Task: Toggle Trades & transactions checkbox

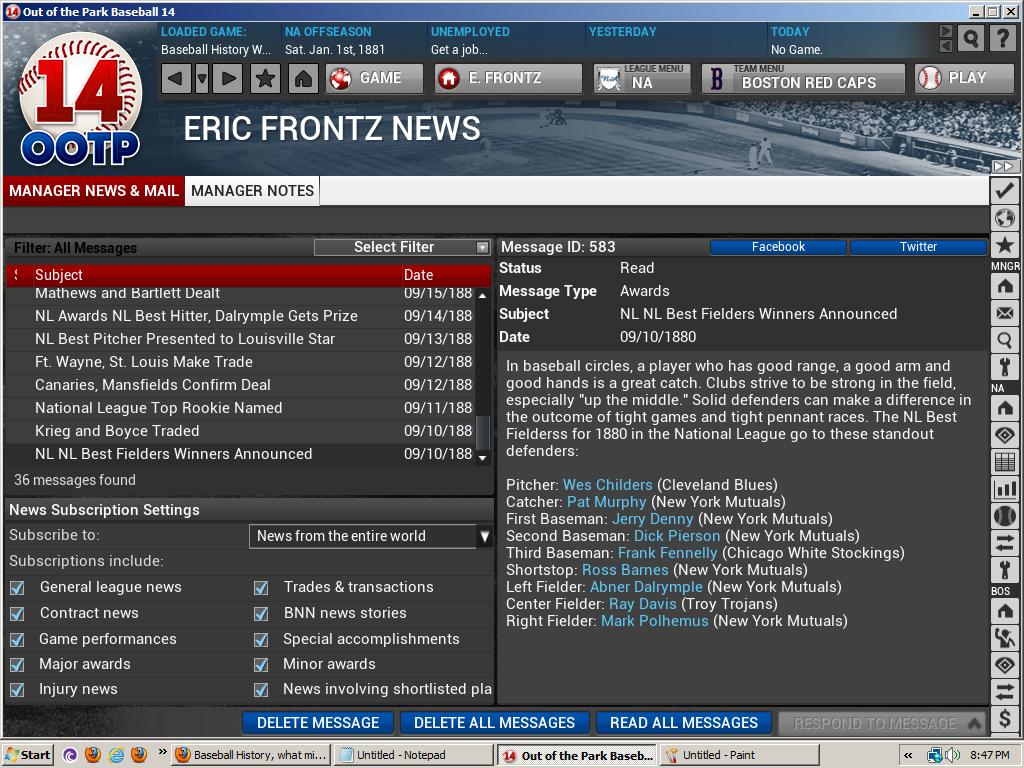Action: [261, 588]
